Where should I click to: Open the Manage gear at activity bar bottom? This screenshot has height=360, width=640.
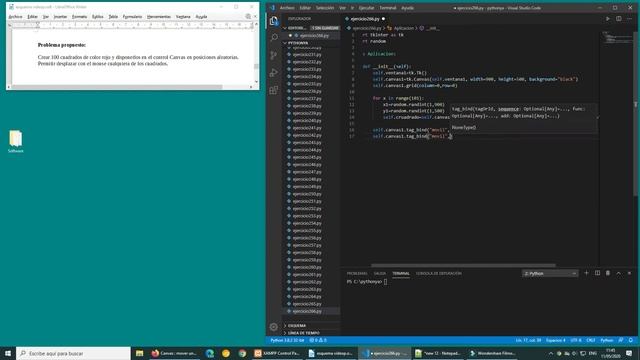(274, 327)
